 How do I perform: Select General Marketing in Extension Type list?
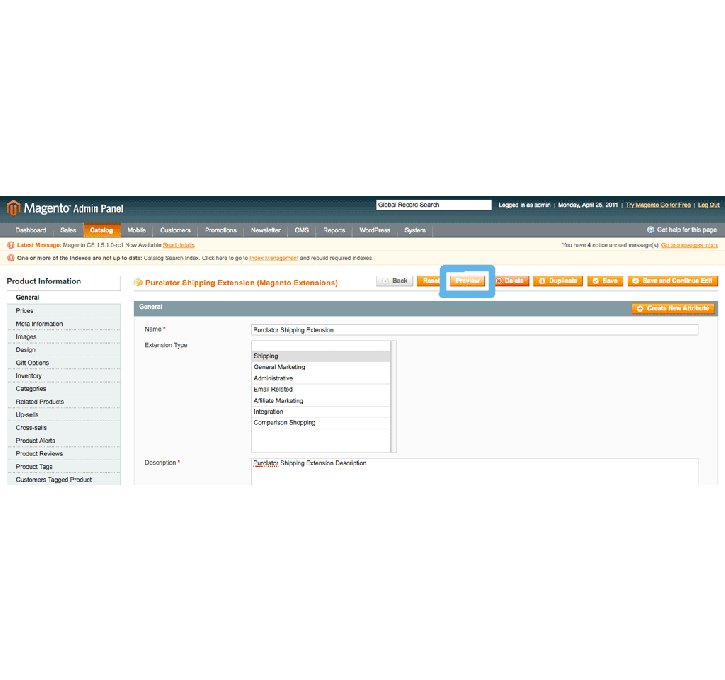[x=321, y=367]
